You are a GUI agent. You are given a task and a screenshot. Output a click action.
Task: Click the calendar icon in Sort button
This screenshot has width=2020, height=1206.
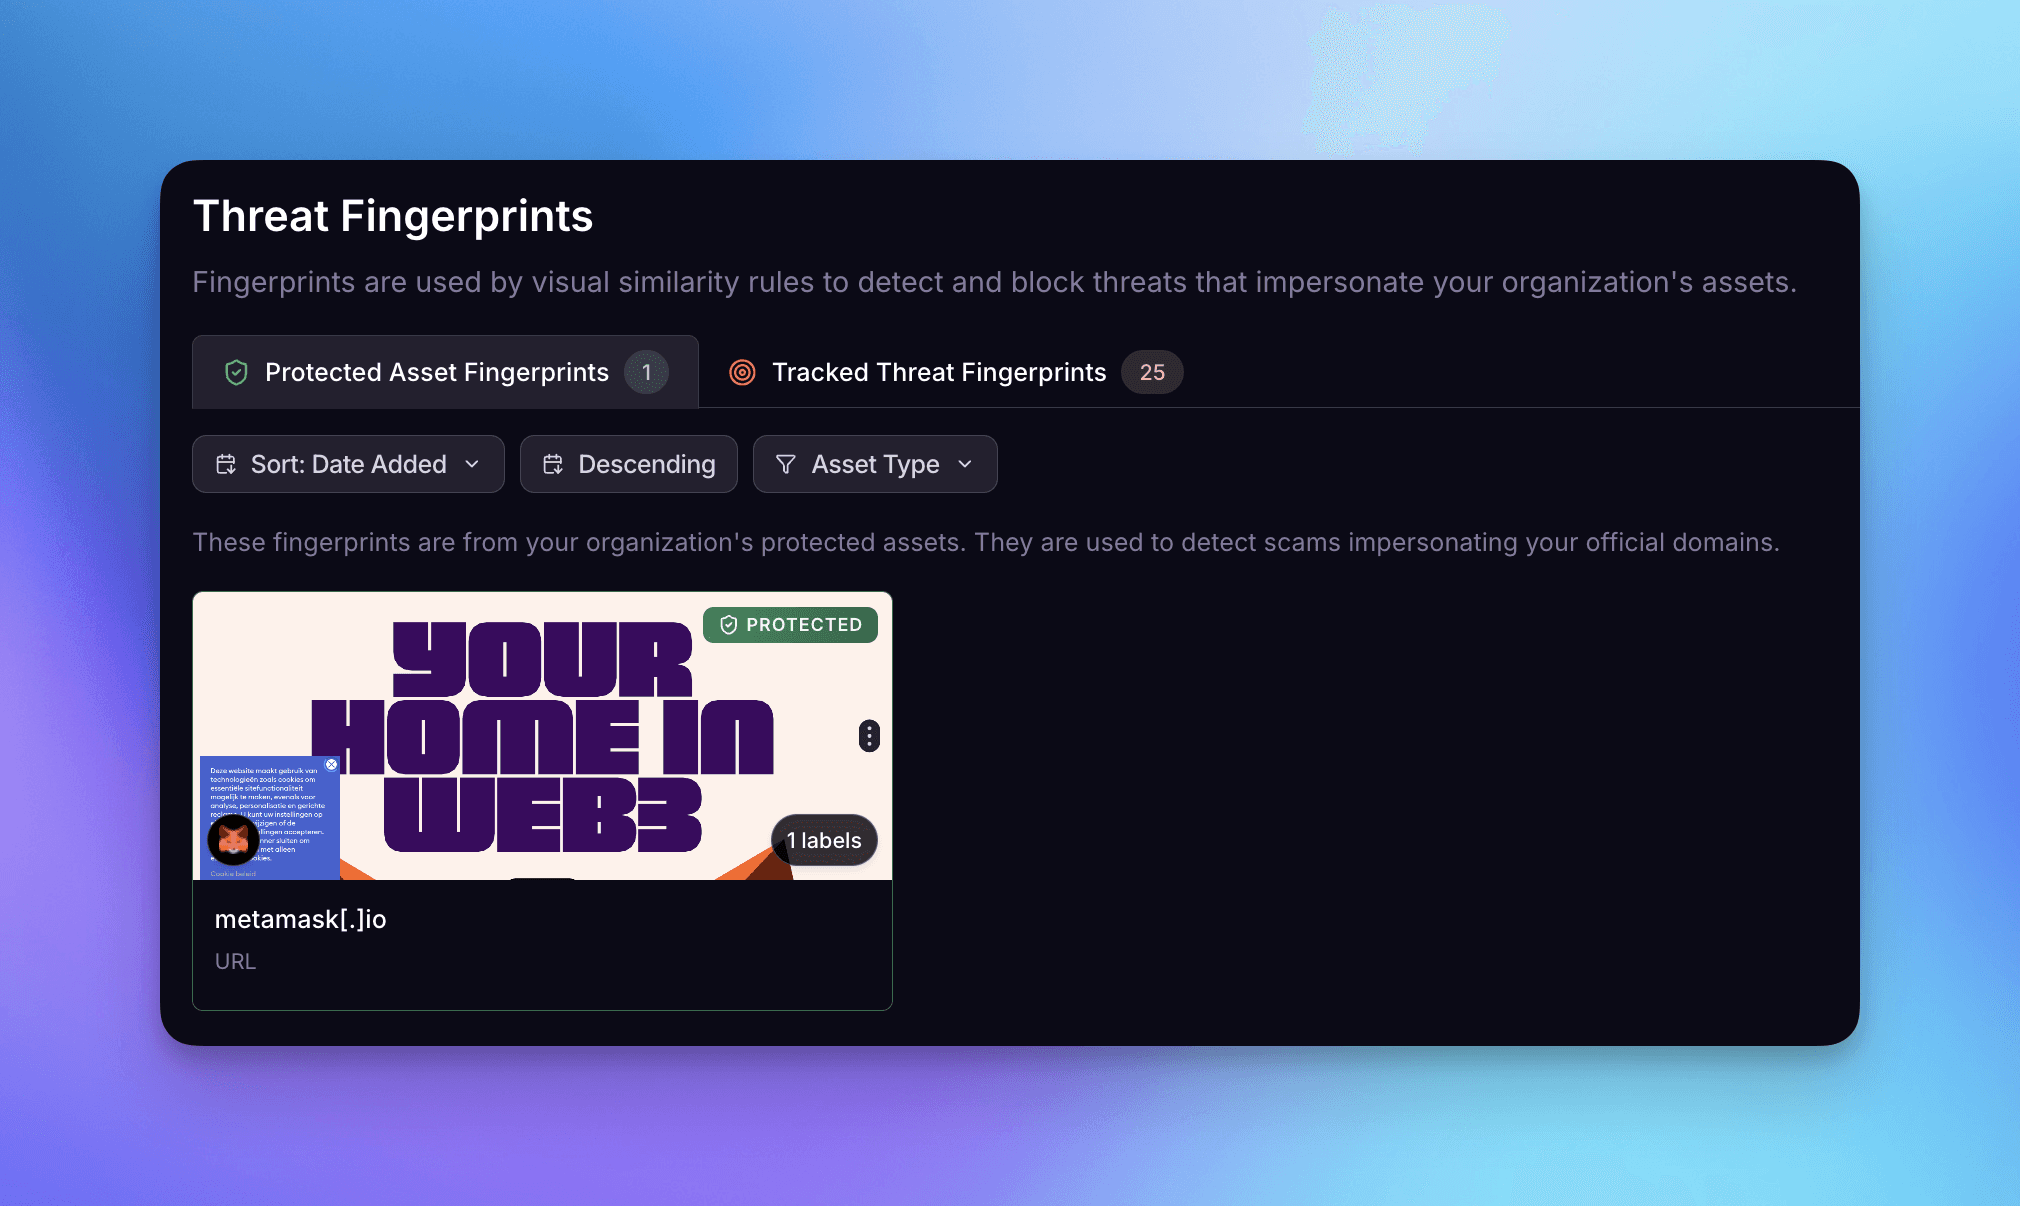226,464
